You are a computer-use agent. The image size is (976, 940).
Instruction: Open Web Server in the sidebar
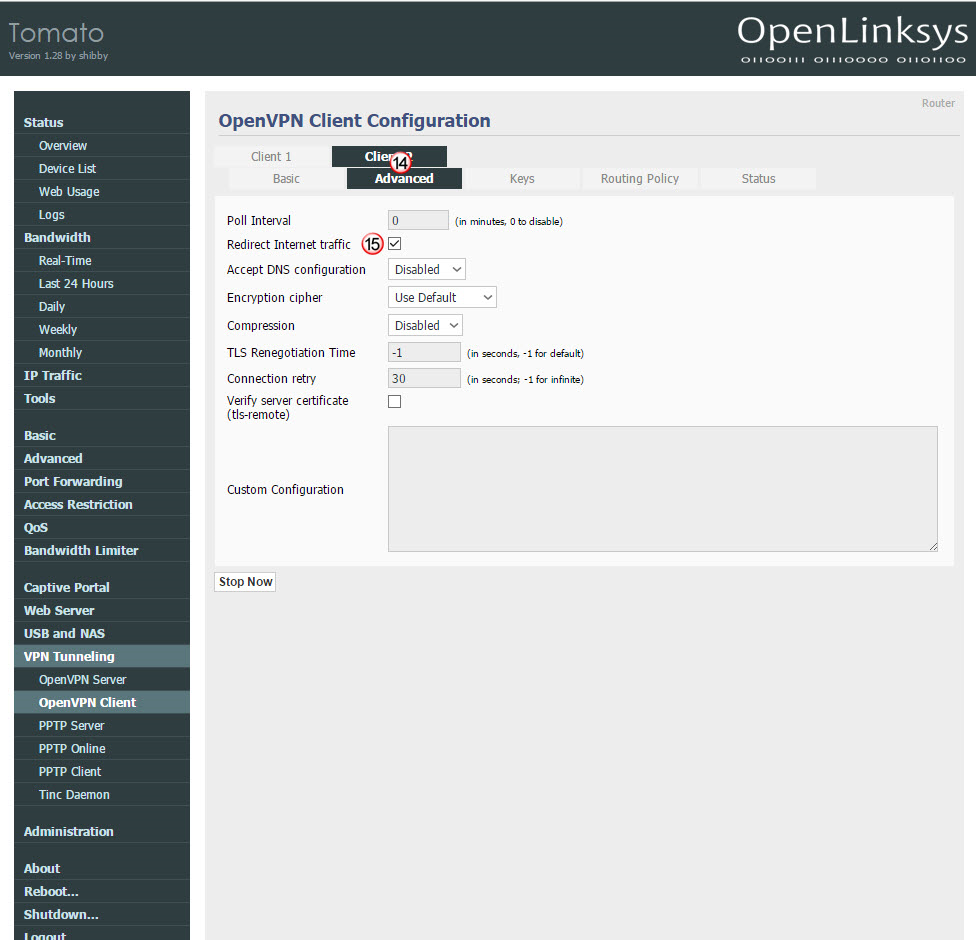(x=102, y=610)
